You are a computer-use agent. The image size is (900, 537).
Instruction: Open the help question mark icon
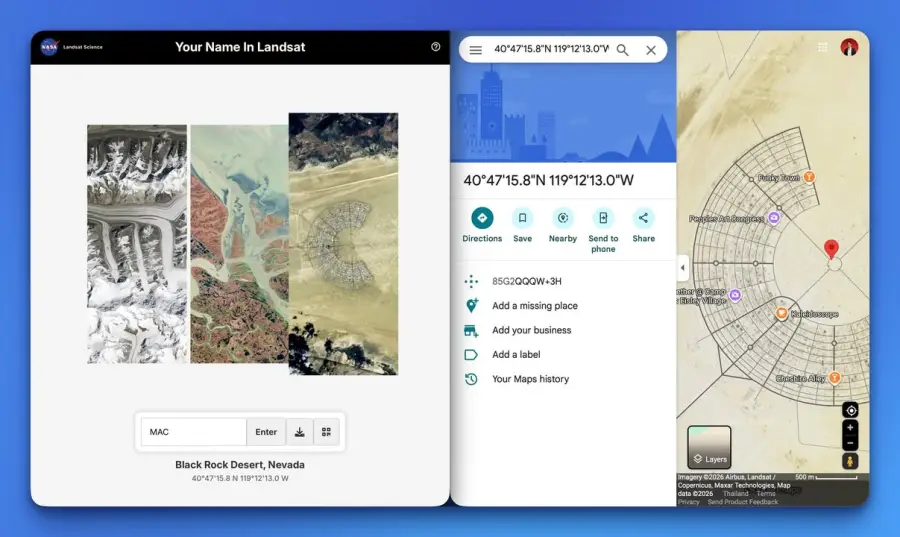coord(436,47)
